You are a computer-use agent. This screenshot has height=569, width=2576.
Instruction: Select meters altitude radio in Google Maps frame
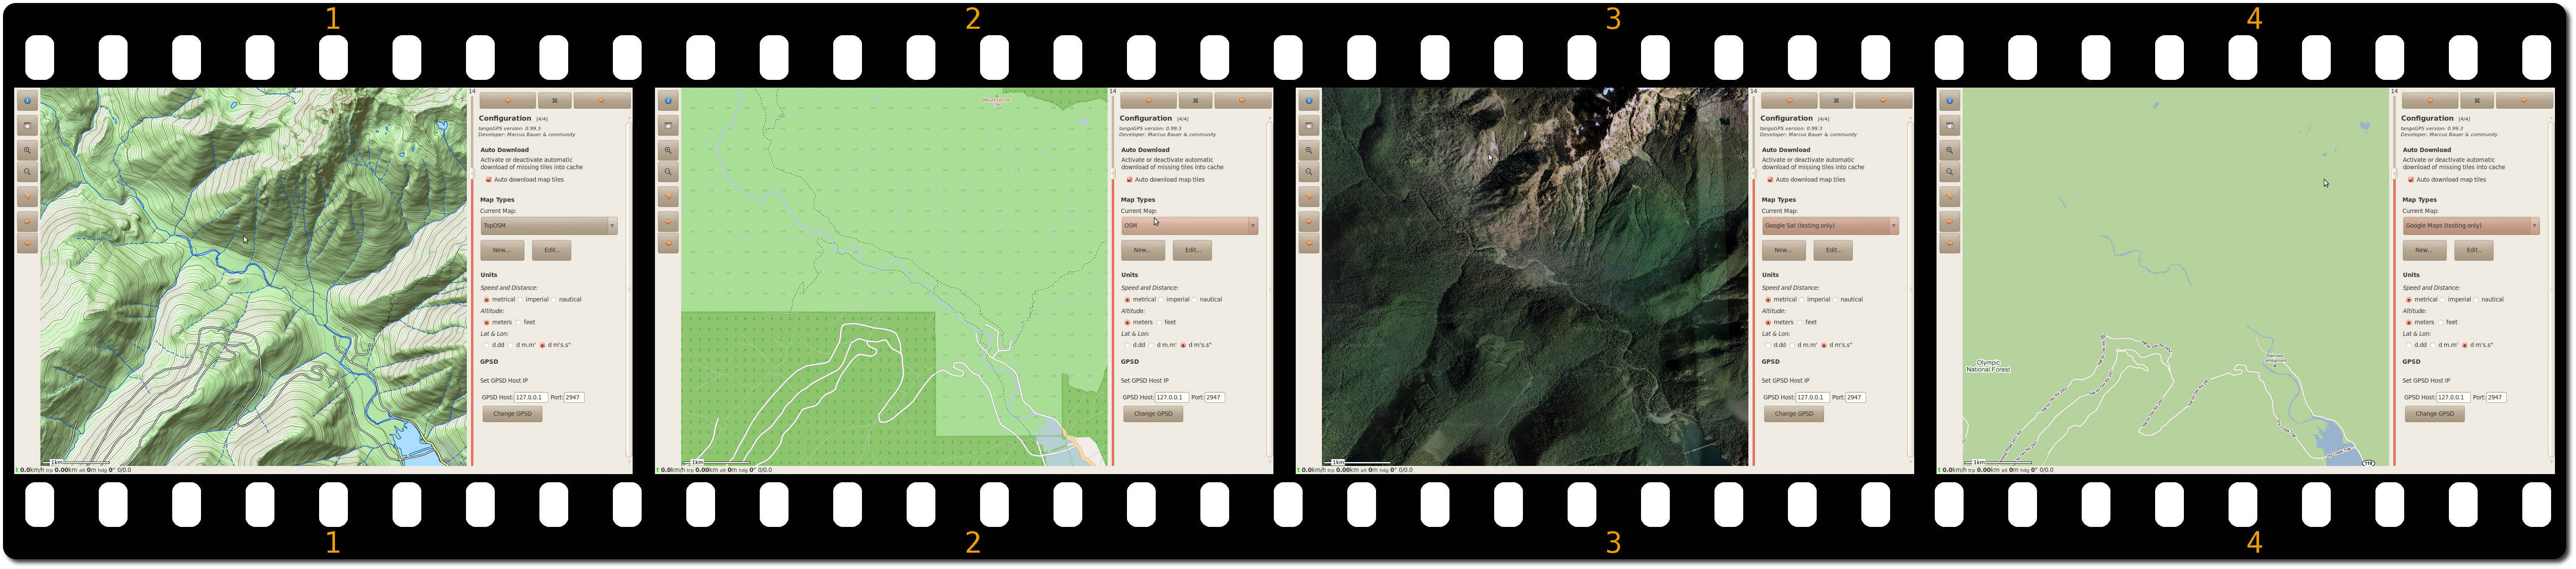click(2410, 323)
